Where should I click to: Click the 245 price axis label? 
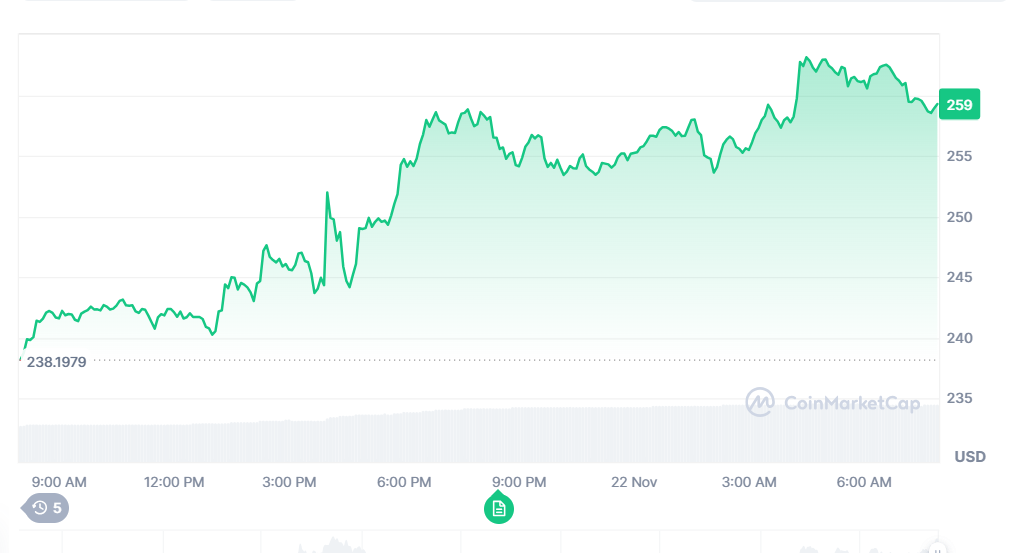click(959, 277)
